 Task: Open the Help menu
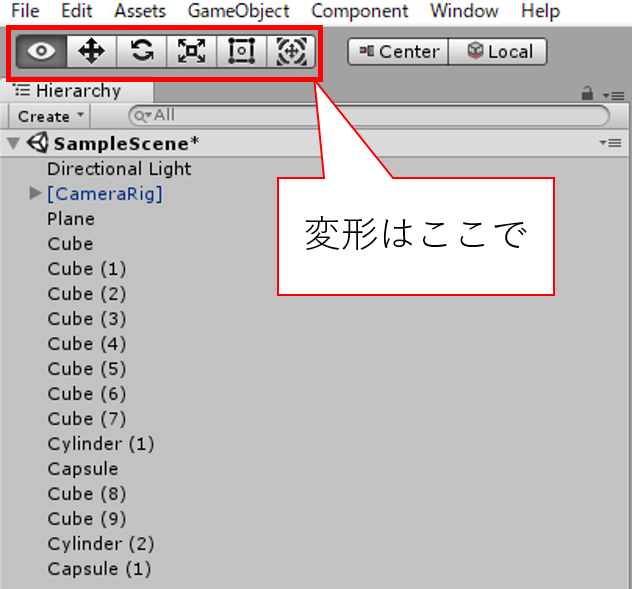tap(541, 11)
